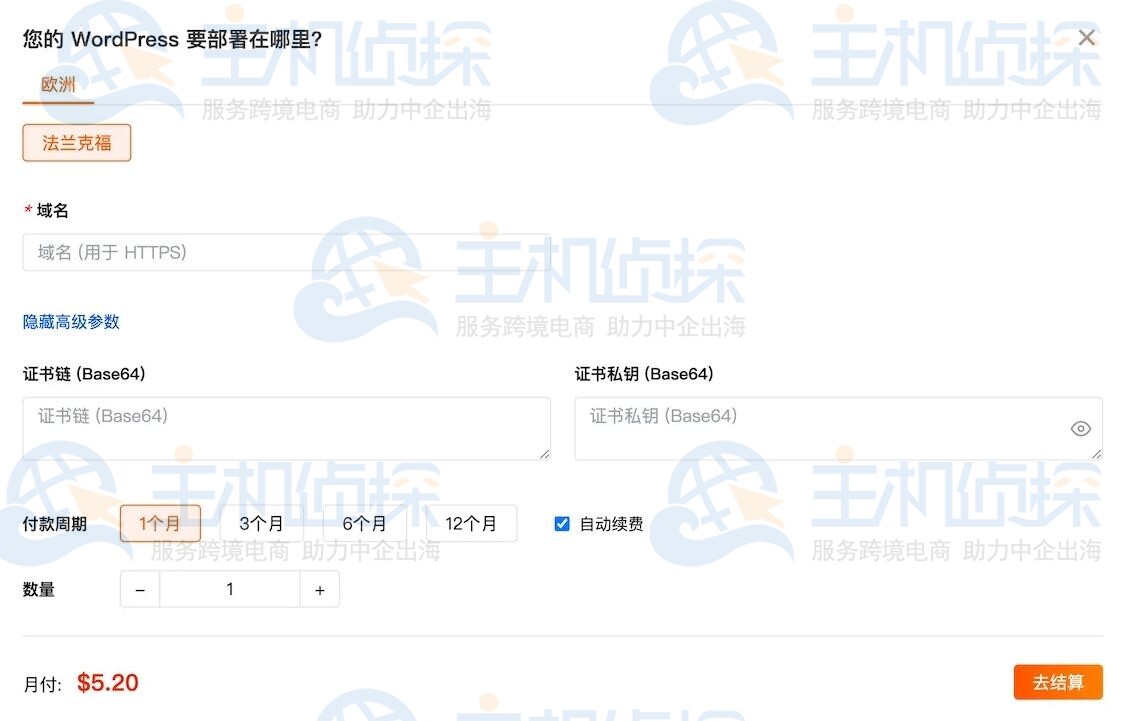Uncheck the 自动续费 auto-renewal checkbox
The image size is (1126, 721).
tap(562, 522)
